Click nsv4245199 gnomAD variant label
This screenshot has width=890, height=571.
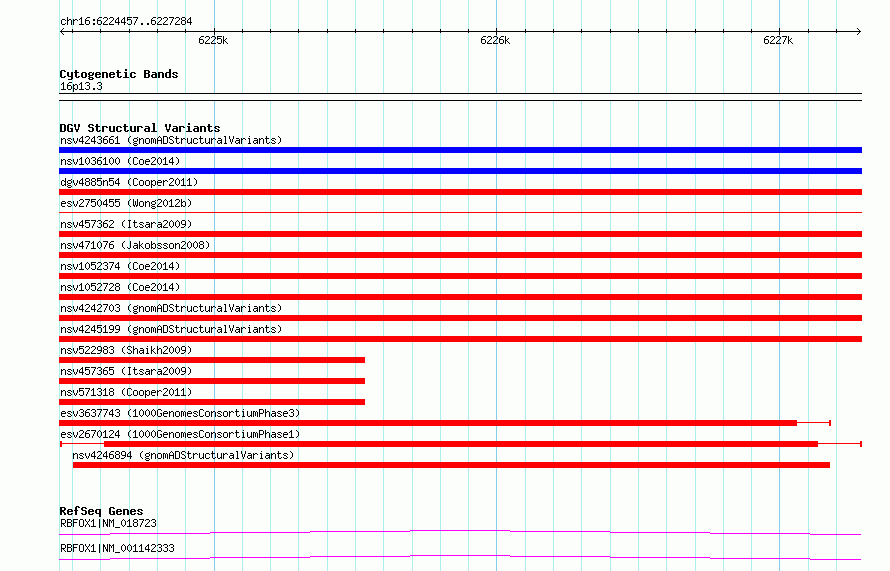click(x=171, y=329)
